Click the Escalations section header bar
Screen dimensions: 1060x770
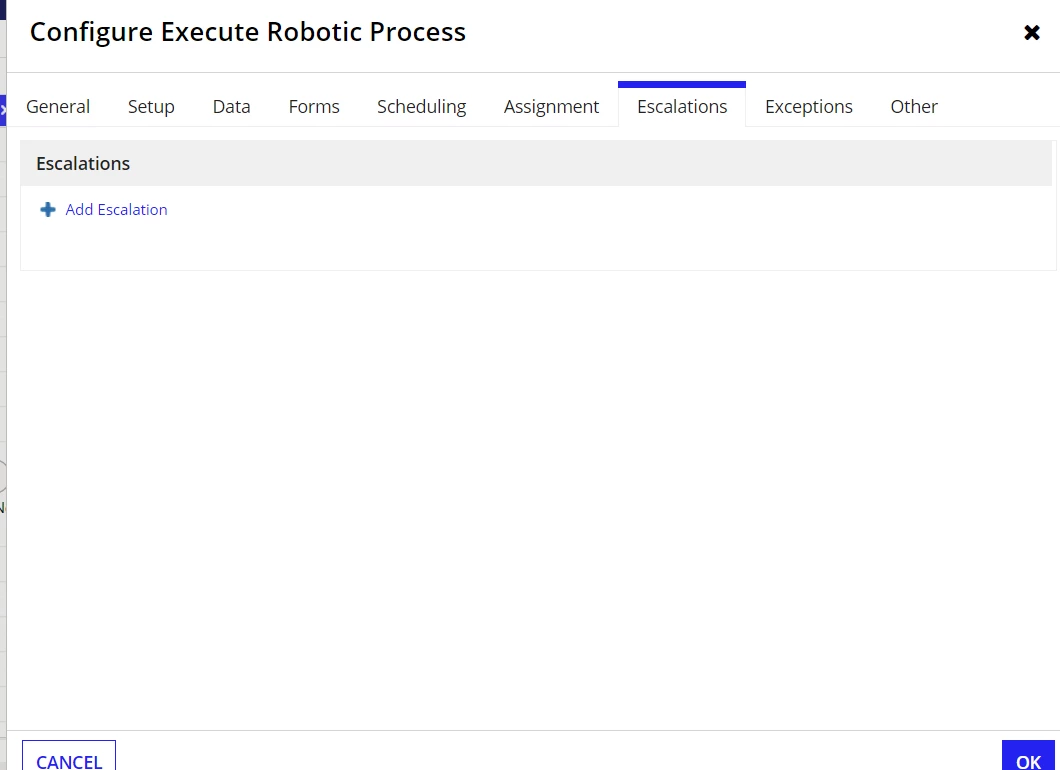(536, 164)
